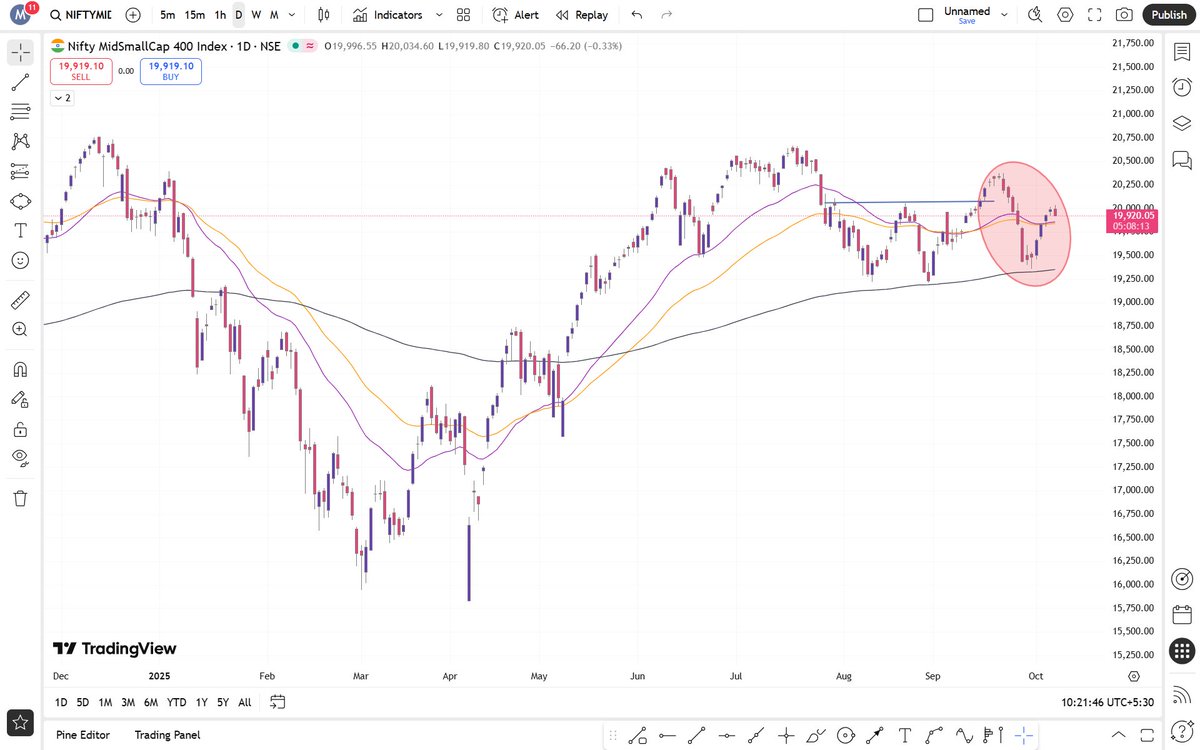Select the YTD date range
The height and width of the screenshot is (750, 1200).
tap(177, 703)
